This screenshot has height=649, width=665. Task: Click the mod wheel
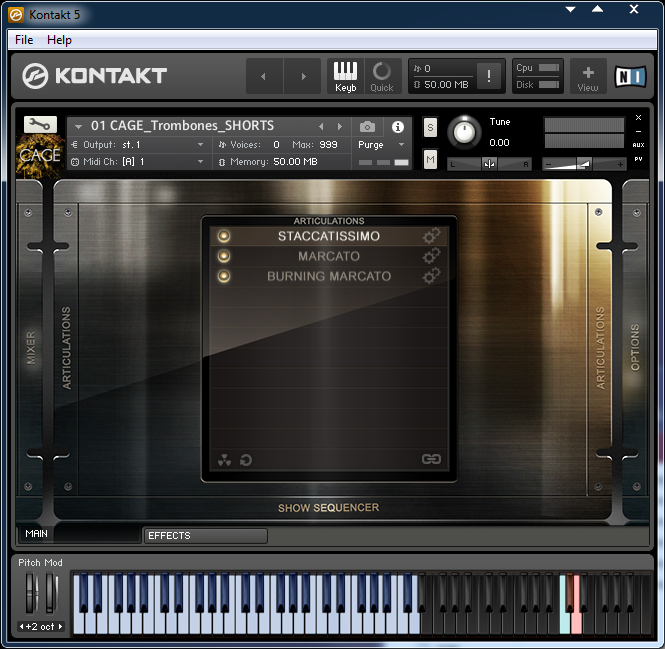51,593
